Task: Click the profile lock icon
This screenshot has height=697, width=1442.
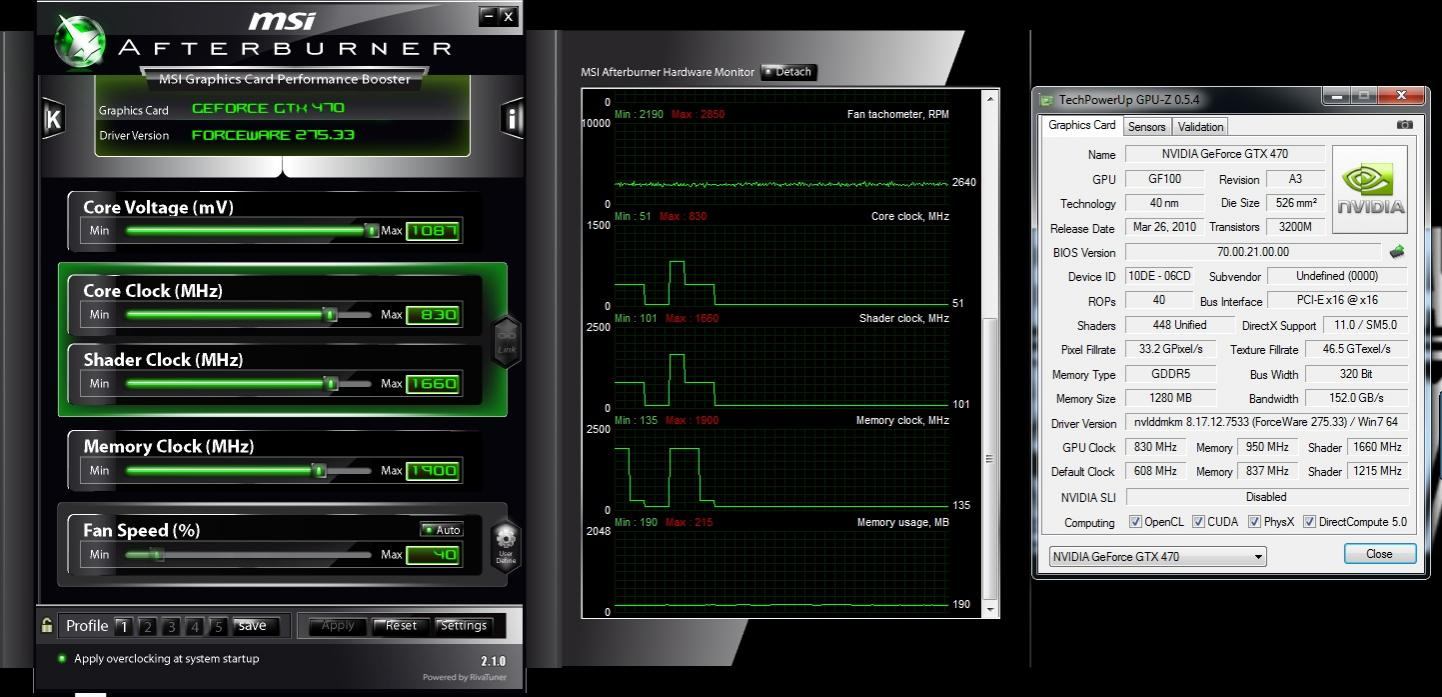Action: pyautogui.click(x=46, y=626)
